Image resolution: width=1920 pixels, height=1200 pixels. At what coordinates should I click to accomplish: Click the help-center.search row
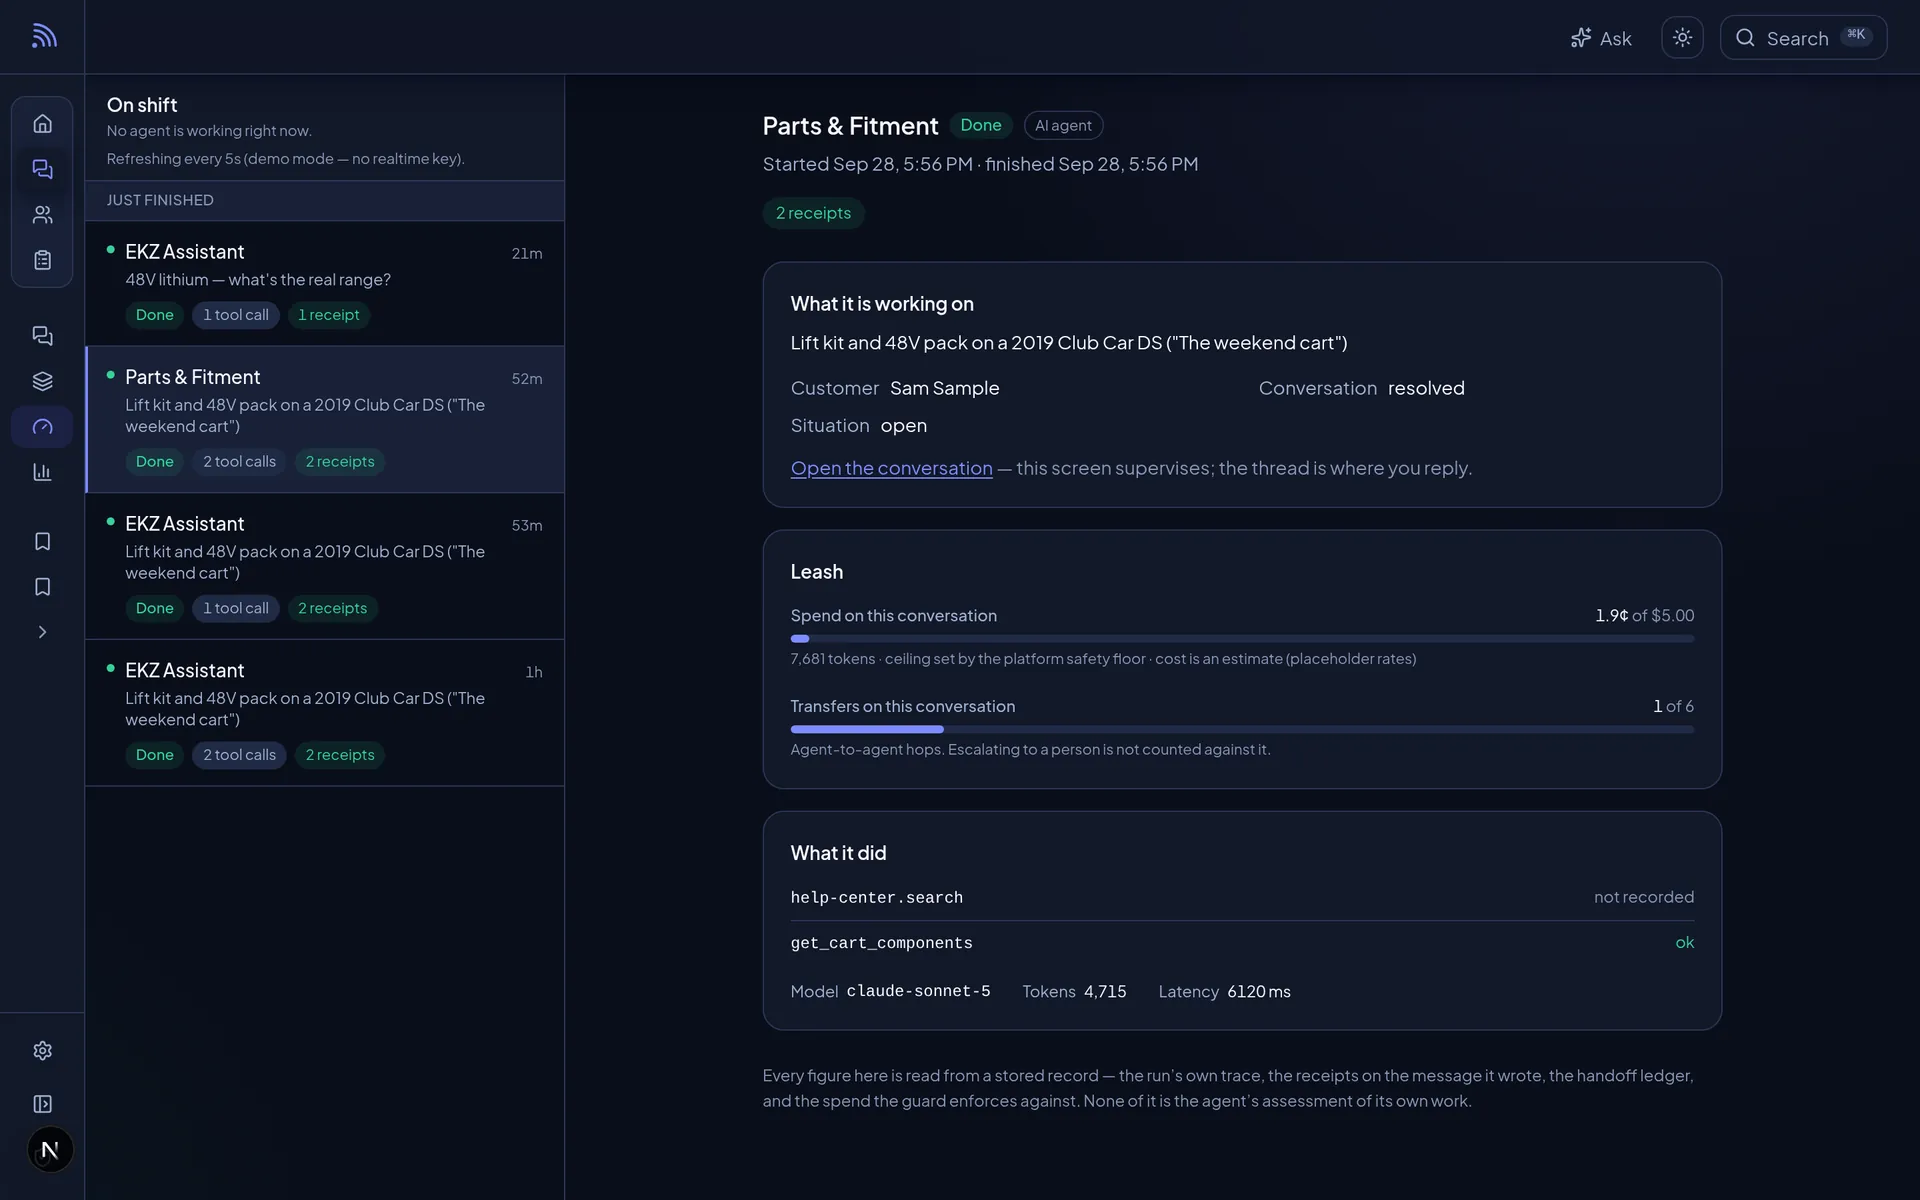(x=1242, y=898)
